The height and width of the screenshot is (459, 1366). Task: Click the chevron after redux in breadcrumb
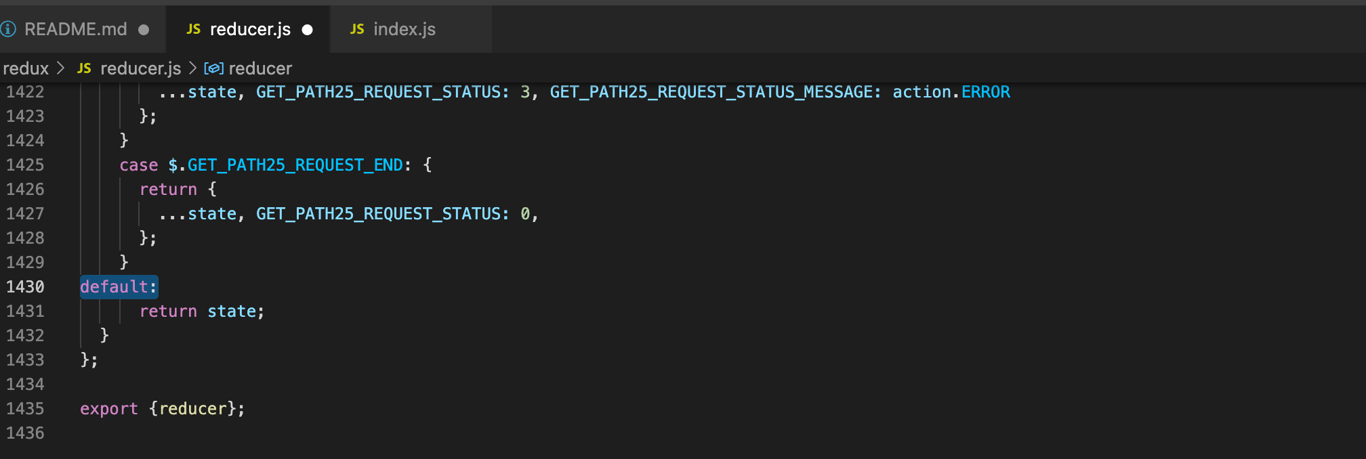(60, 68)
